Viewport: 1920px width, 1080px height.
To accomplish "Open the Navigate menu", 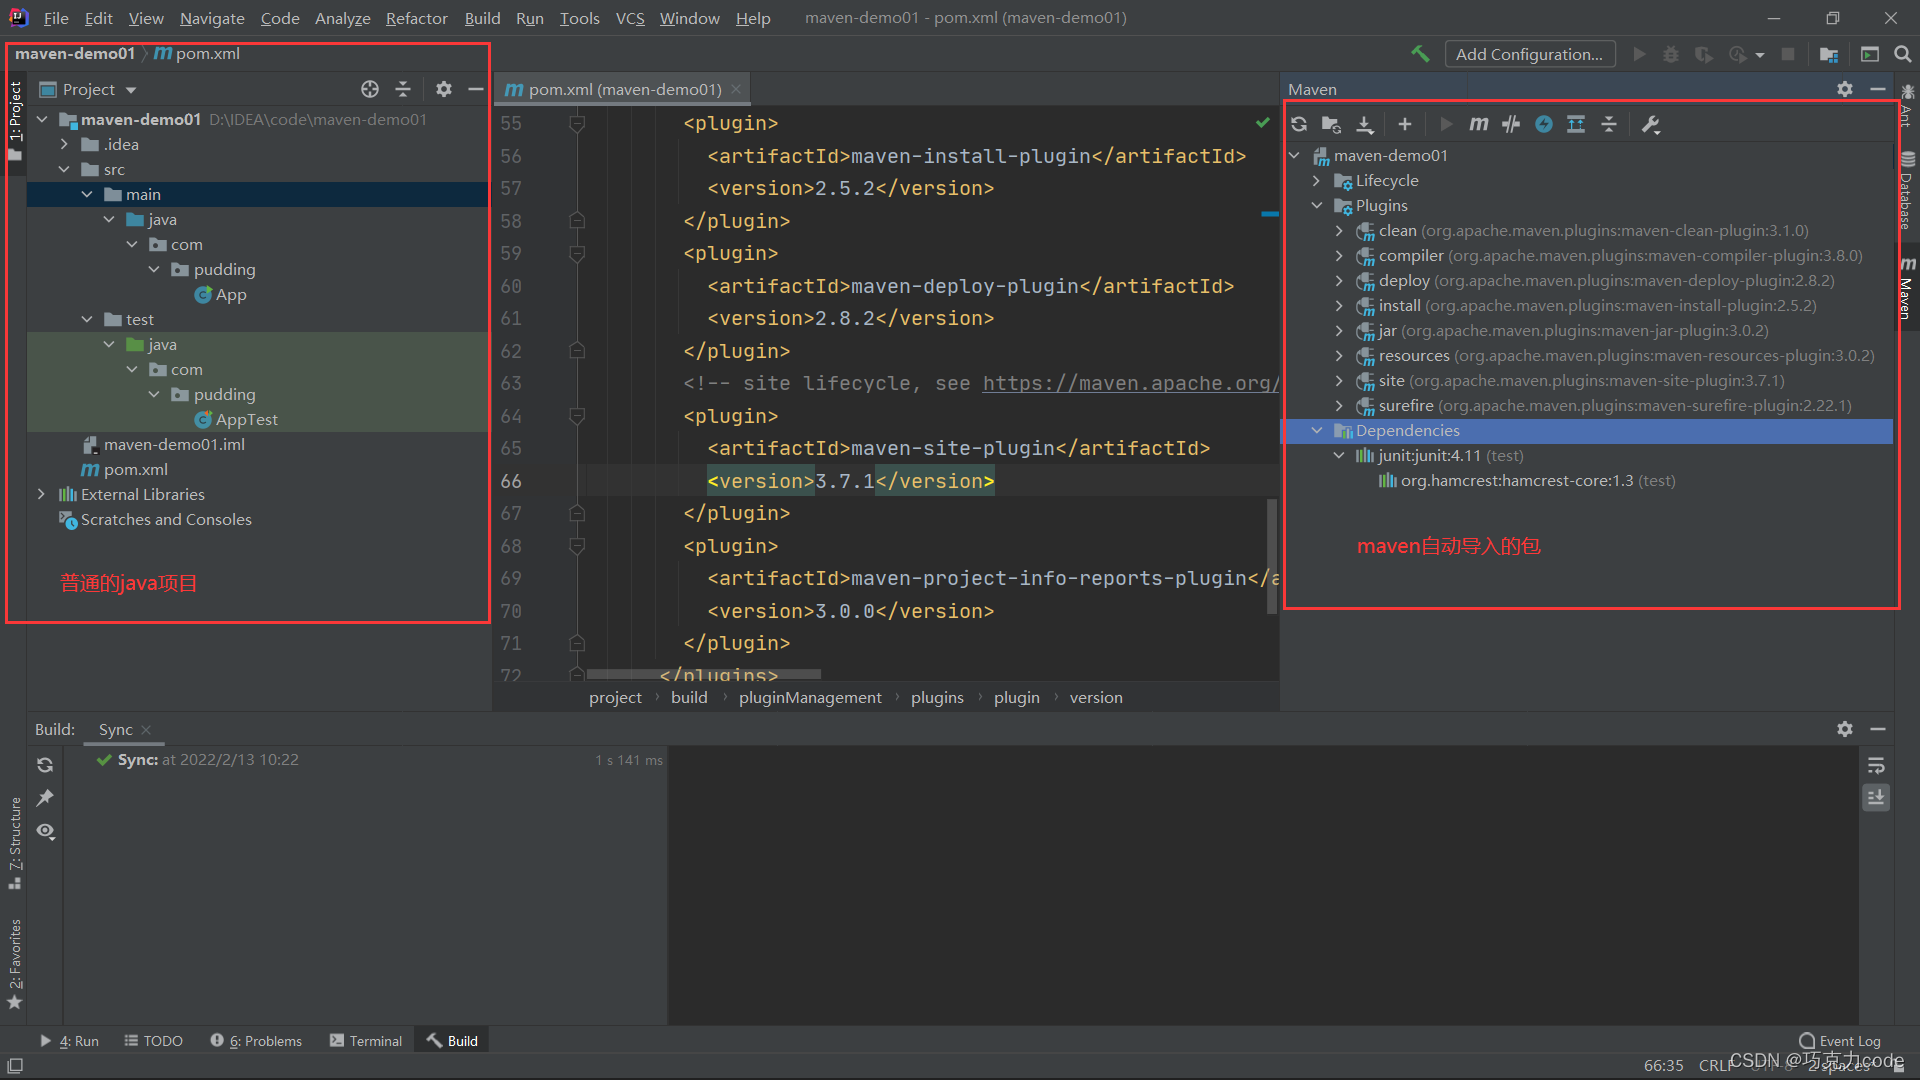I will [x=212, y=18].
